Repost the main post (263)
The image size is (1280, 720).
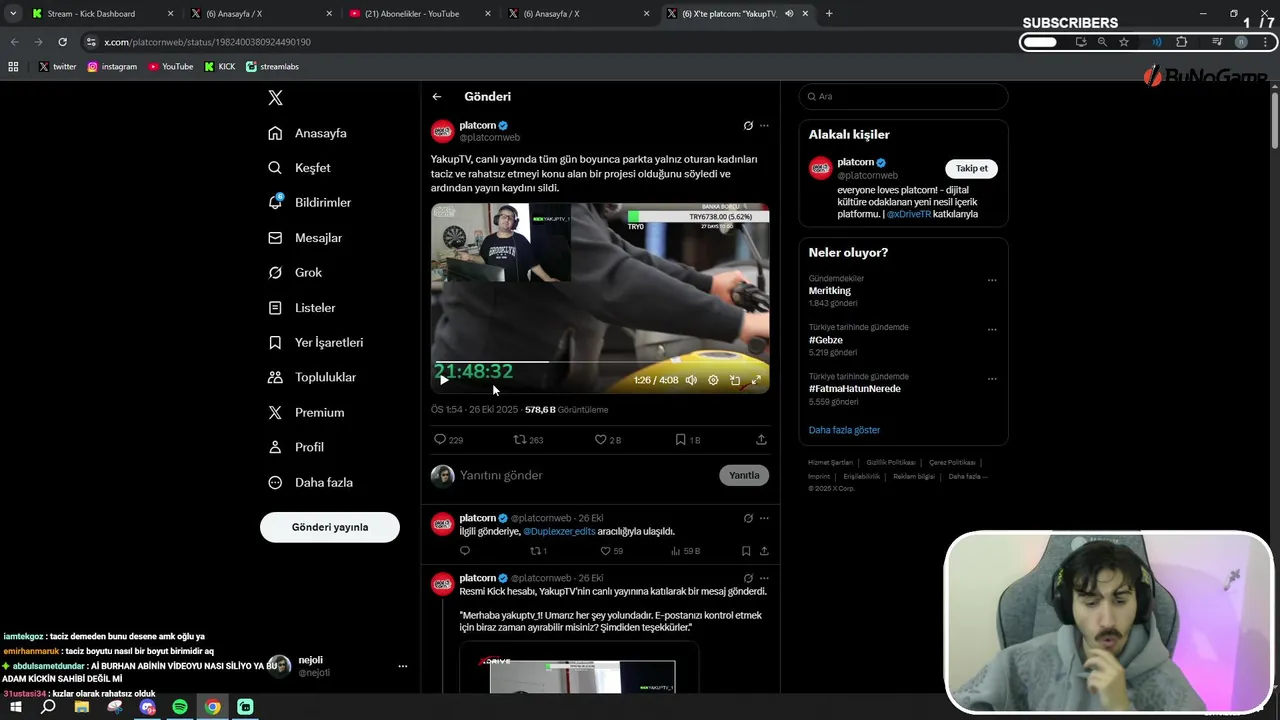[528, 440]
